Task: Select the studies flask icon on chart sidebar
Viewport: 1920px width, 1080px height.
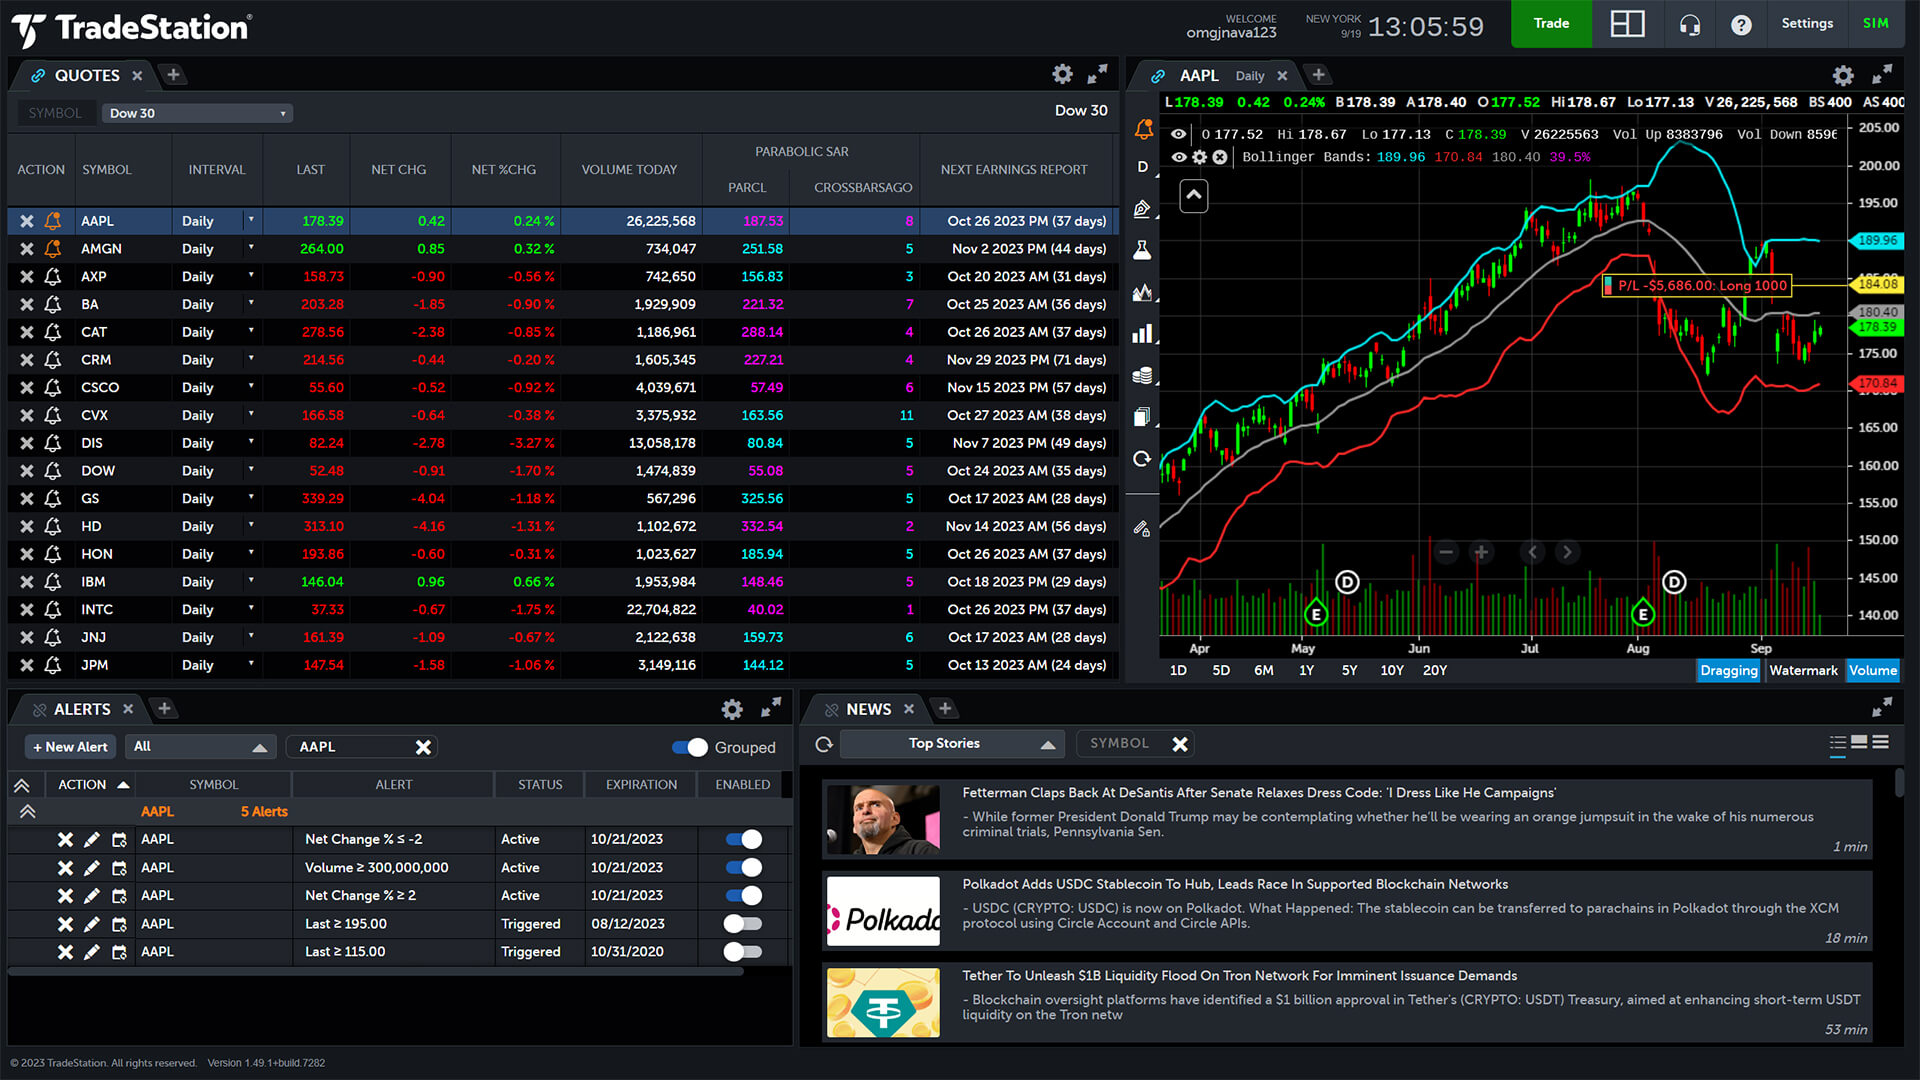Action: point(1142,249)
